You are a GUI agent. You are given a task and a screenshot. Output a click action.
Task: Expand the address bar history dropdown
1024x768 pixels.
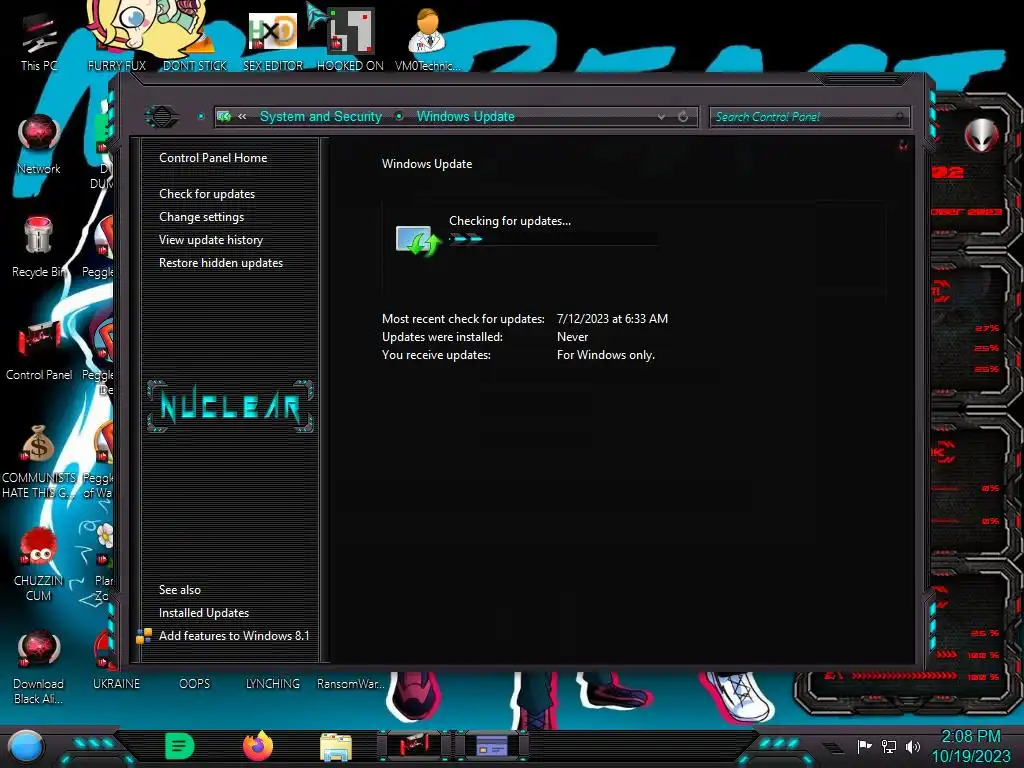click(661, 117)
